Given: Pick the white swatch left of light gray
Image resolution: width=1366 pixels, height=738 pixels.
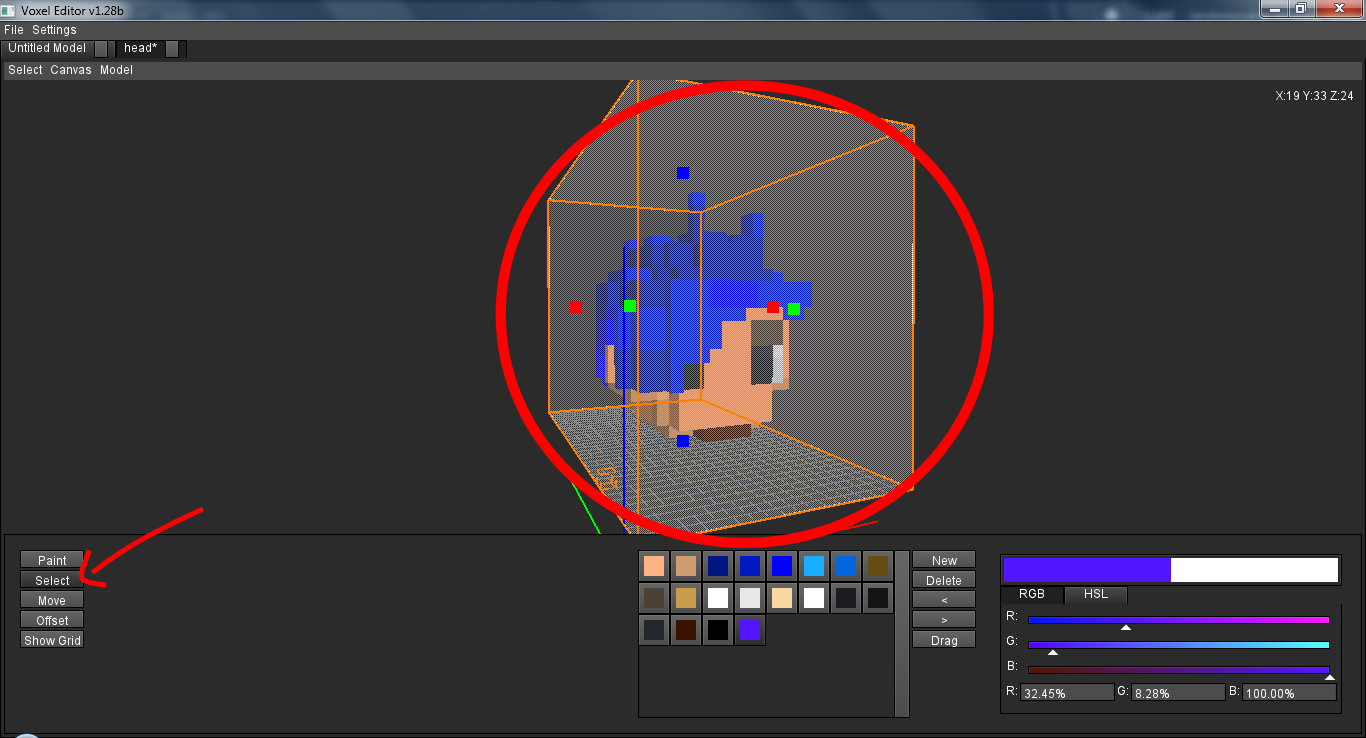Looking at the screenshot, I should pyautogui.click(x=718, y=598).
